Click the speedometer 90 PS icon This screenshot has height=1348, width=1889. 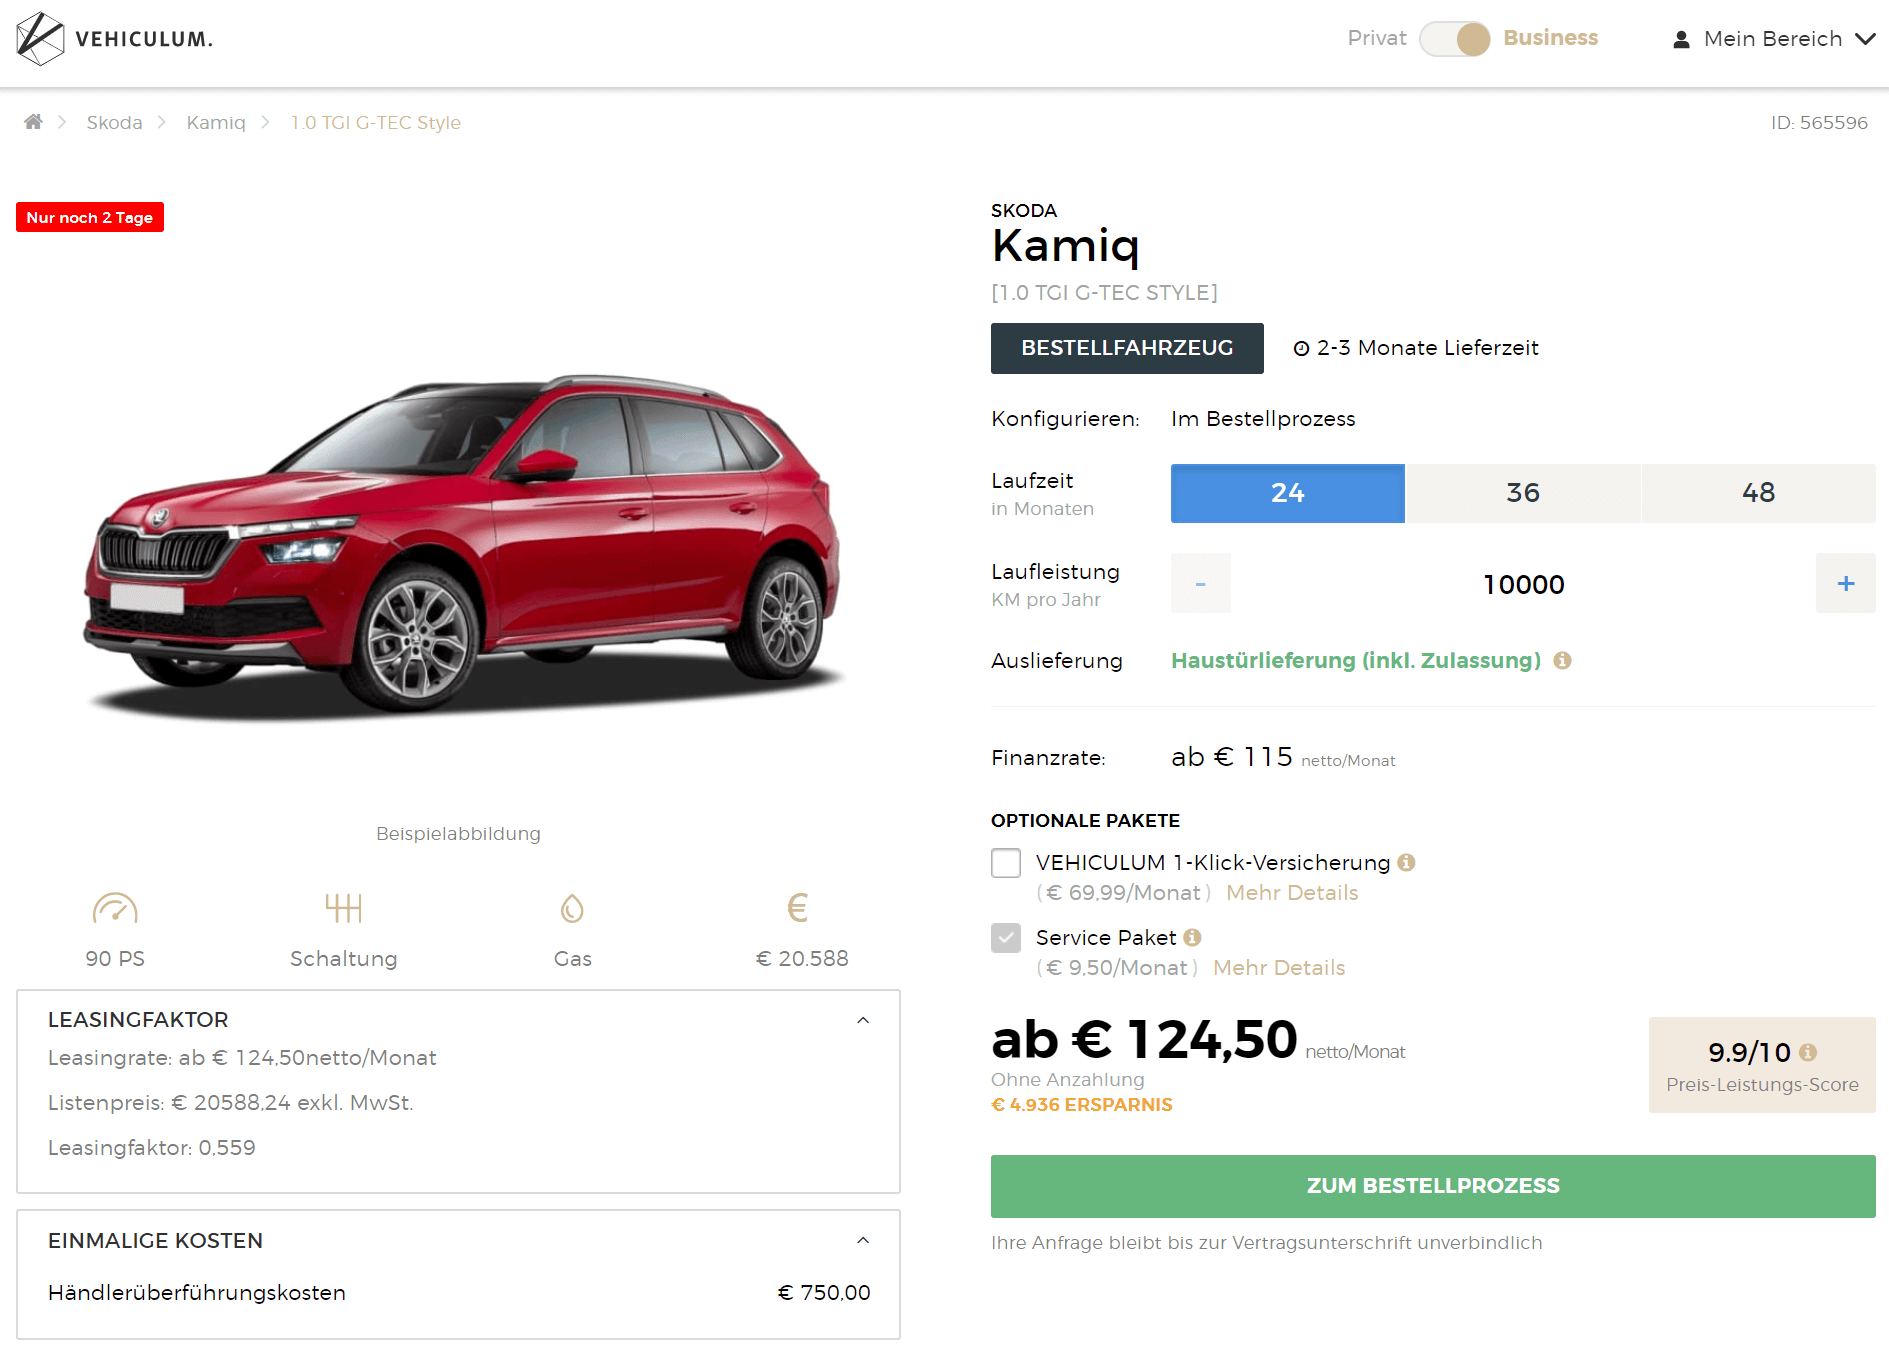click(115, 909)
